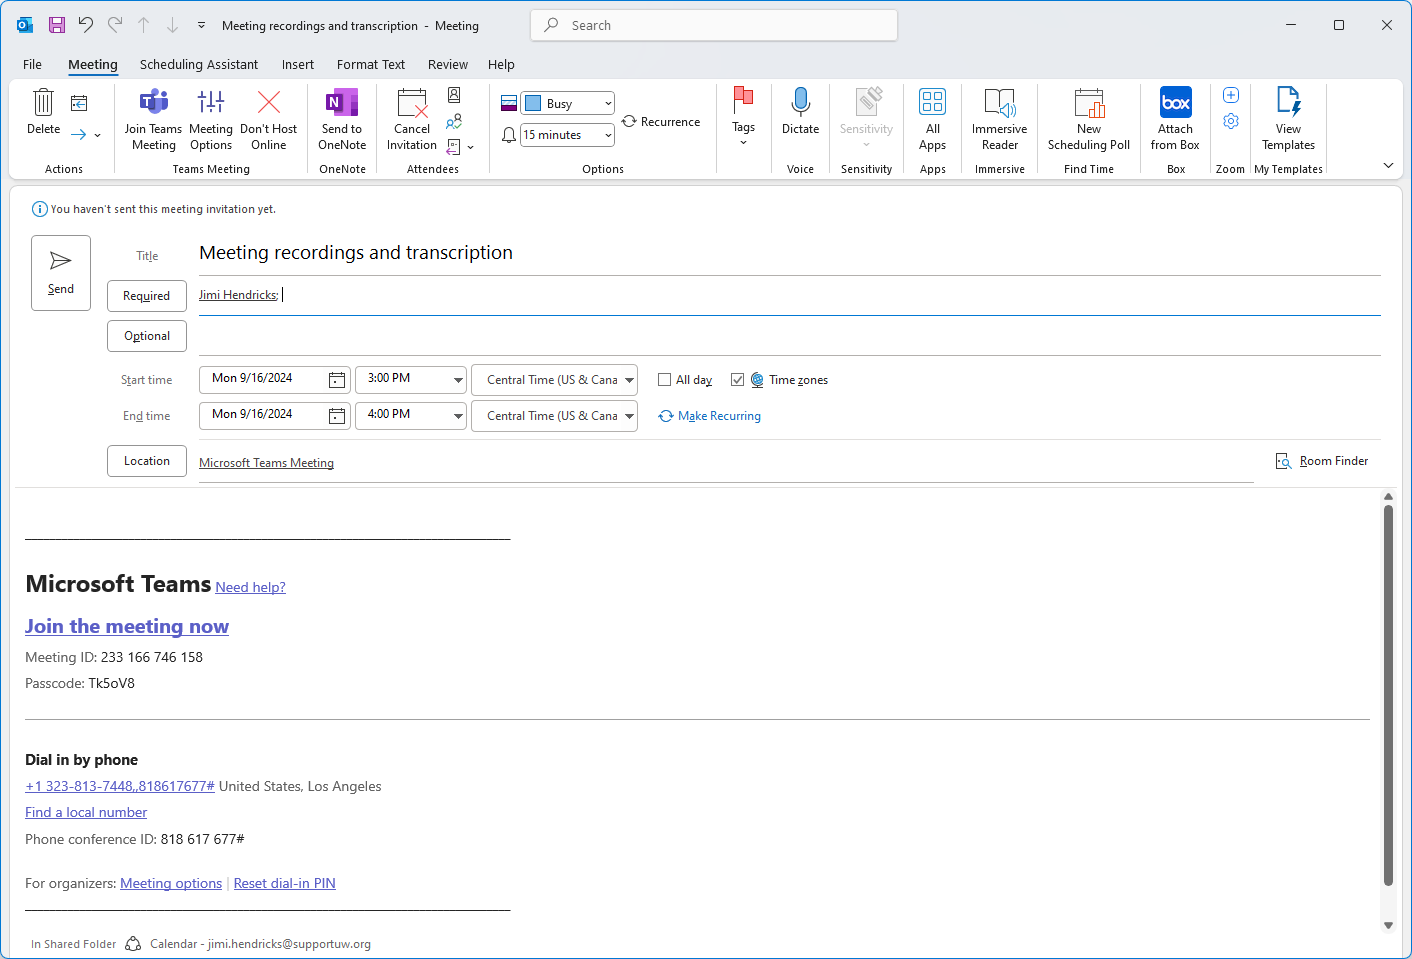Click the reminder bell icon
The height and width of the screenshot is (959, 1412).
509,135
